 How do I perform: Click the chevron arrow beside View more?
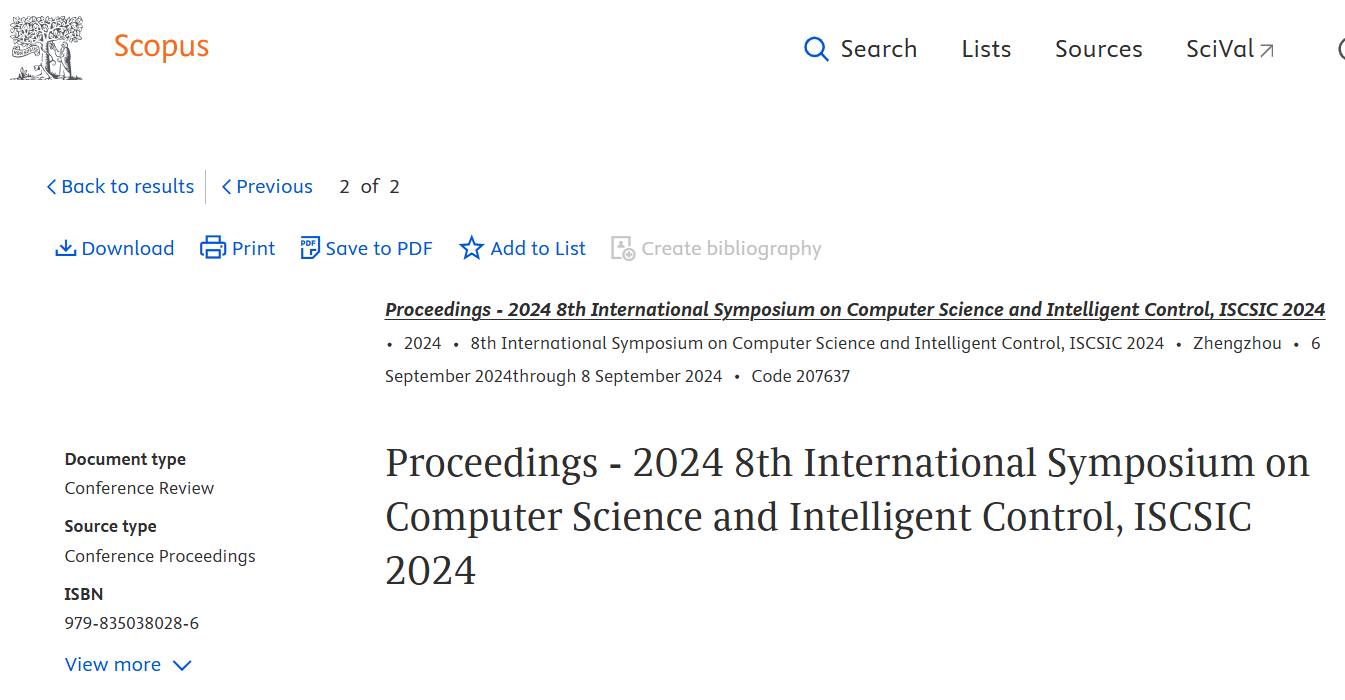point(182,666)
